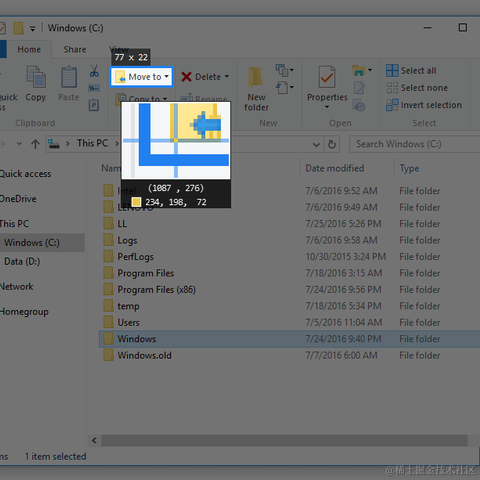Viewport: 480px width, 480px height.
Task: Open the Open-with dropdown arrow
Action: pyautogui.click(x=370, y=70)
